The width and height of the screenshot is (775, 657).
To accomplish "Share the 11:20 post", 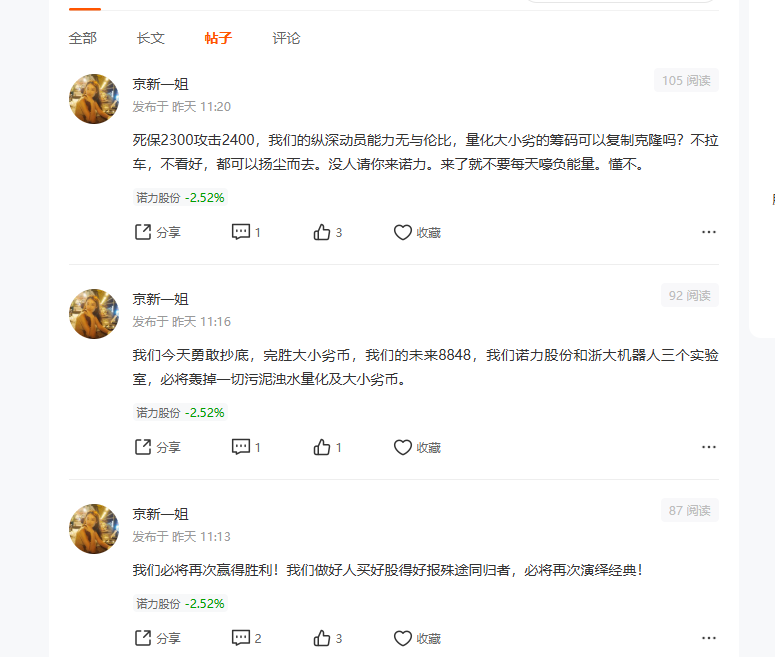I will tap(157, 232).
